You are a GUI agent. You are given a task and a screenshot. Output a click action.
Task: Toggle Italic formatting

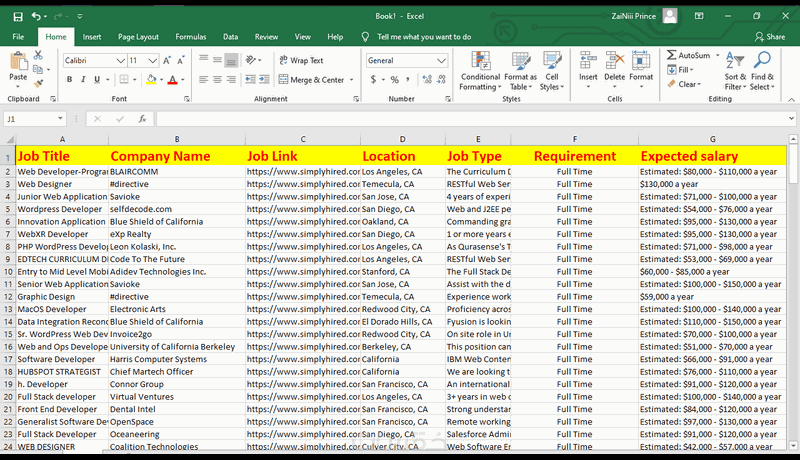(x=84, y=80)
